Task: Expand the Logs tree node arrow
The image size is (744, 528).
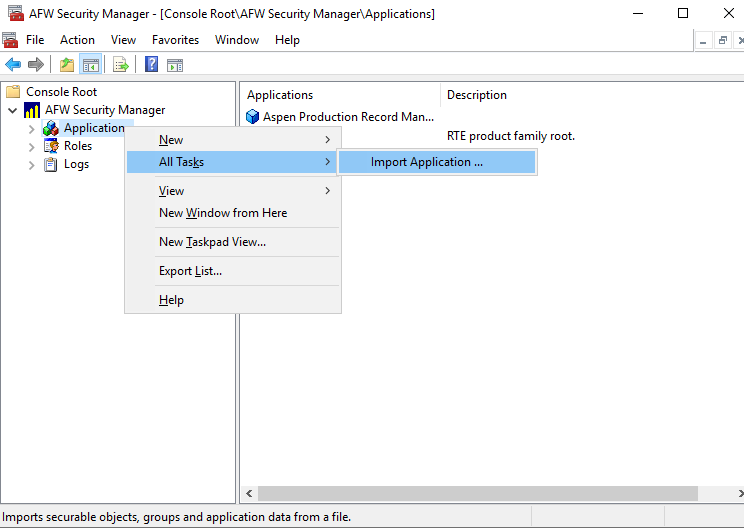Action: pyautogui.click(x=31, y=165)
